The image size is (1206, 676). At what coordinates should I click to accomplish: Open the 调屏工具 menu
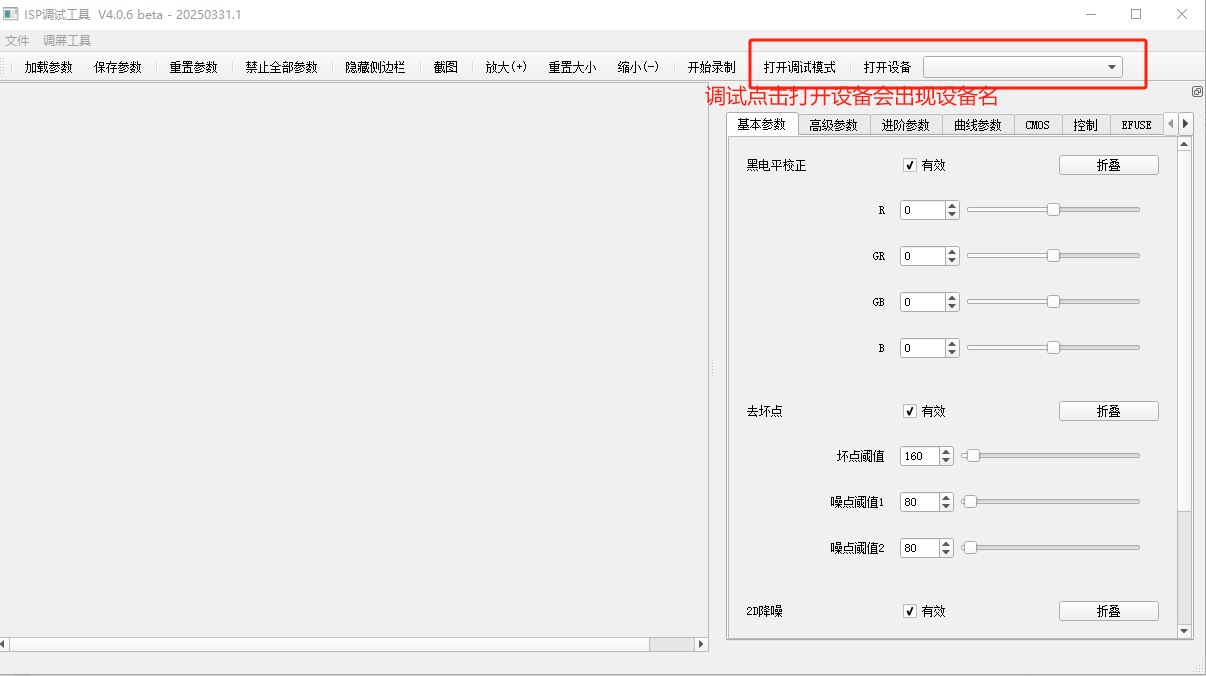pyautogui.click(x=67, y=41)
